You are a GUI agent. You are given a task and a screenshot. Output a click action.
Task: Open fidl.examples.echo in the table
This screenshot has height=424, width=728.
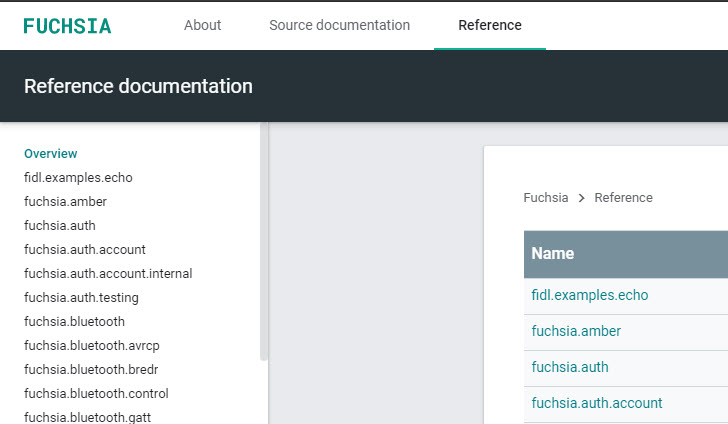pyautogui.click(x=589, y=295)
